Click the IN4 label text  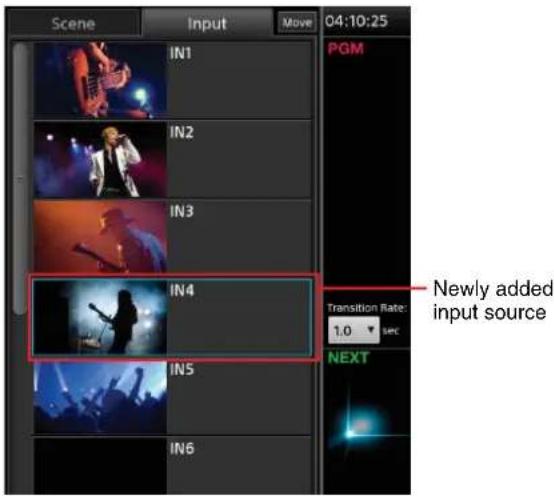[x=182, y=290]
